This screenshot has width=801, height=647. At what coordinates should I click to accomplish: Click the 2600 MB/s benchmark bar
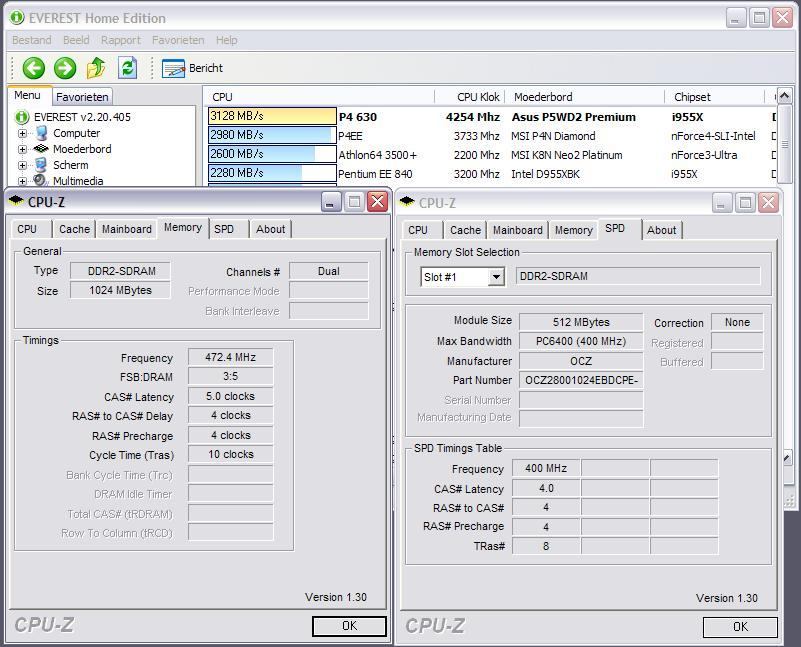pyautogui.click(x=272, y=154)
